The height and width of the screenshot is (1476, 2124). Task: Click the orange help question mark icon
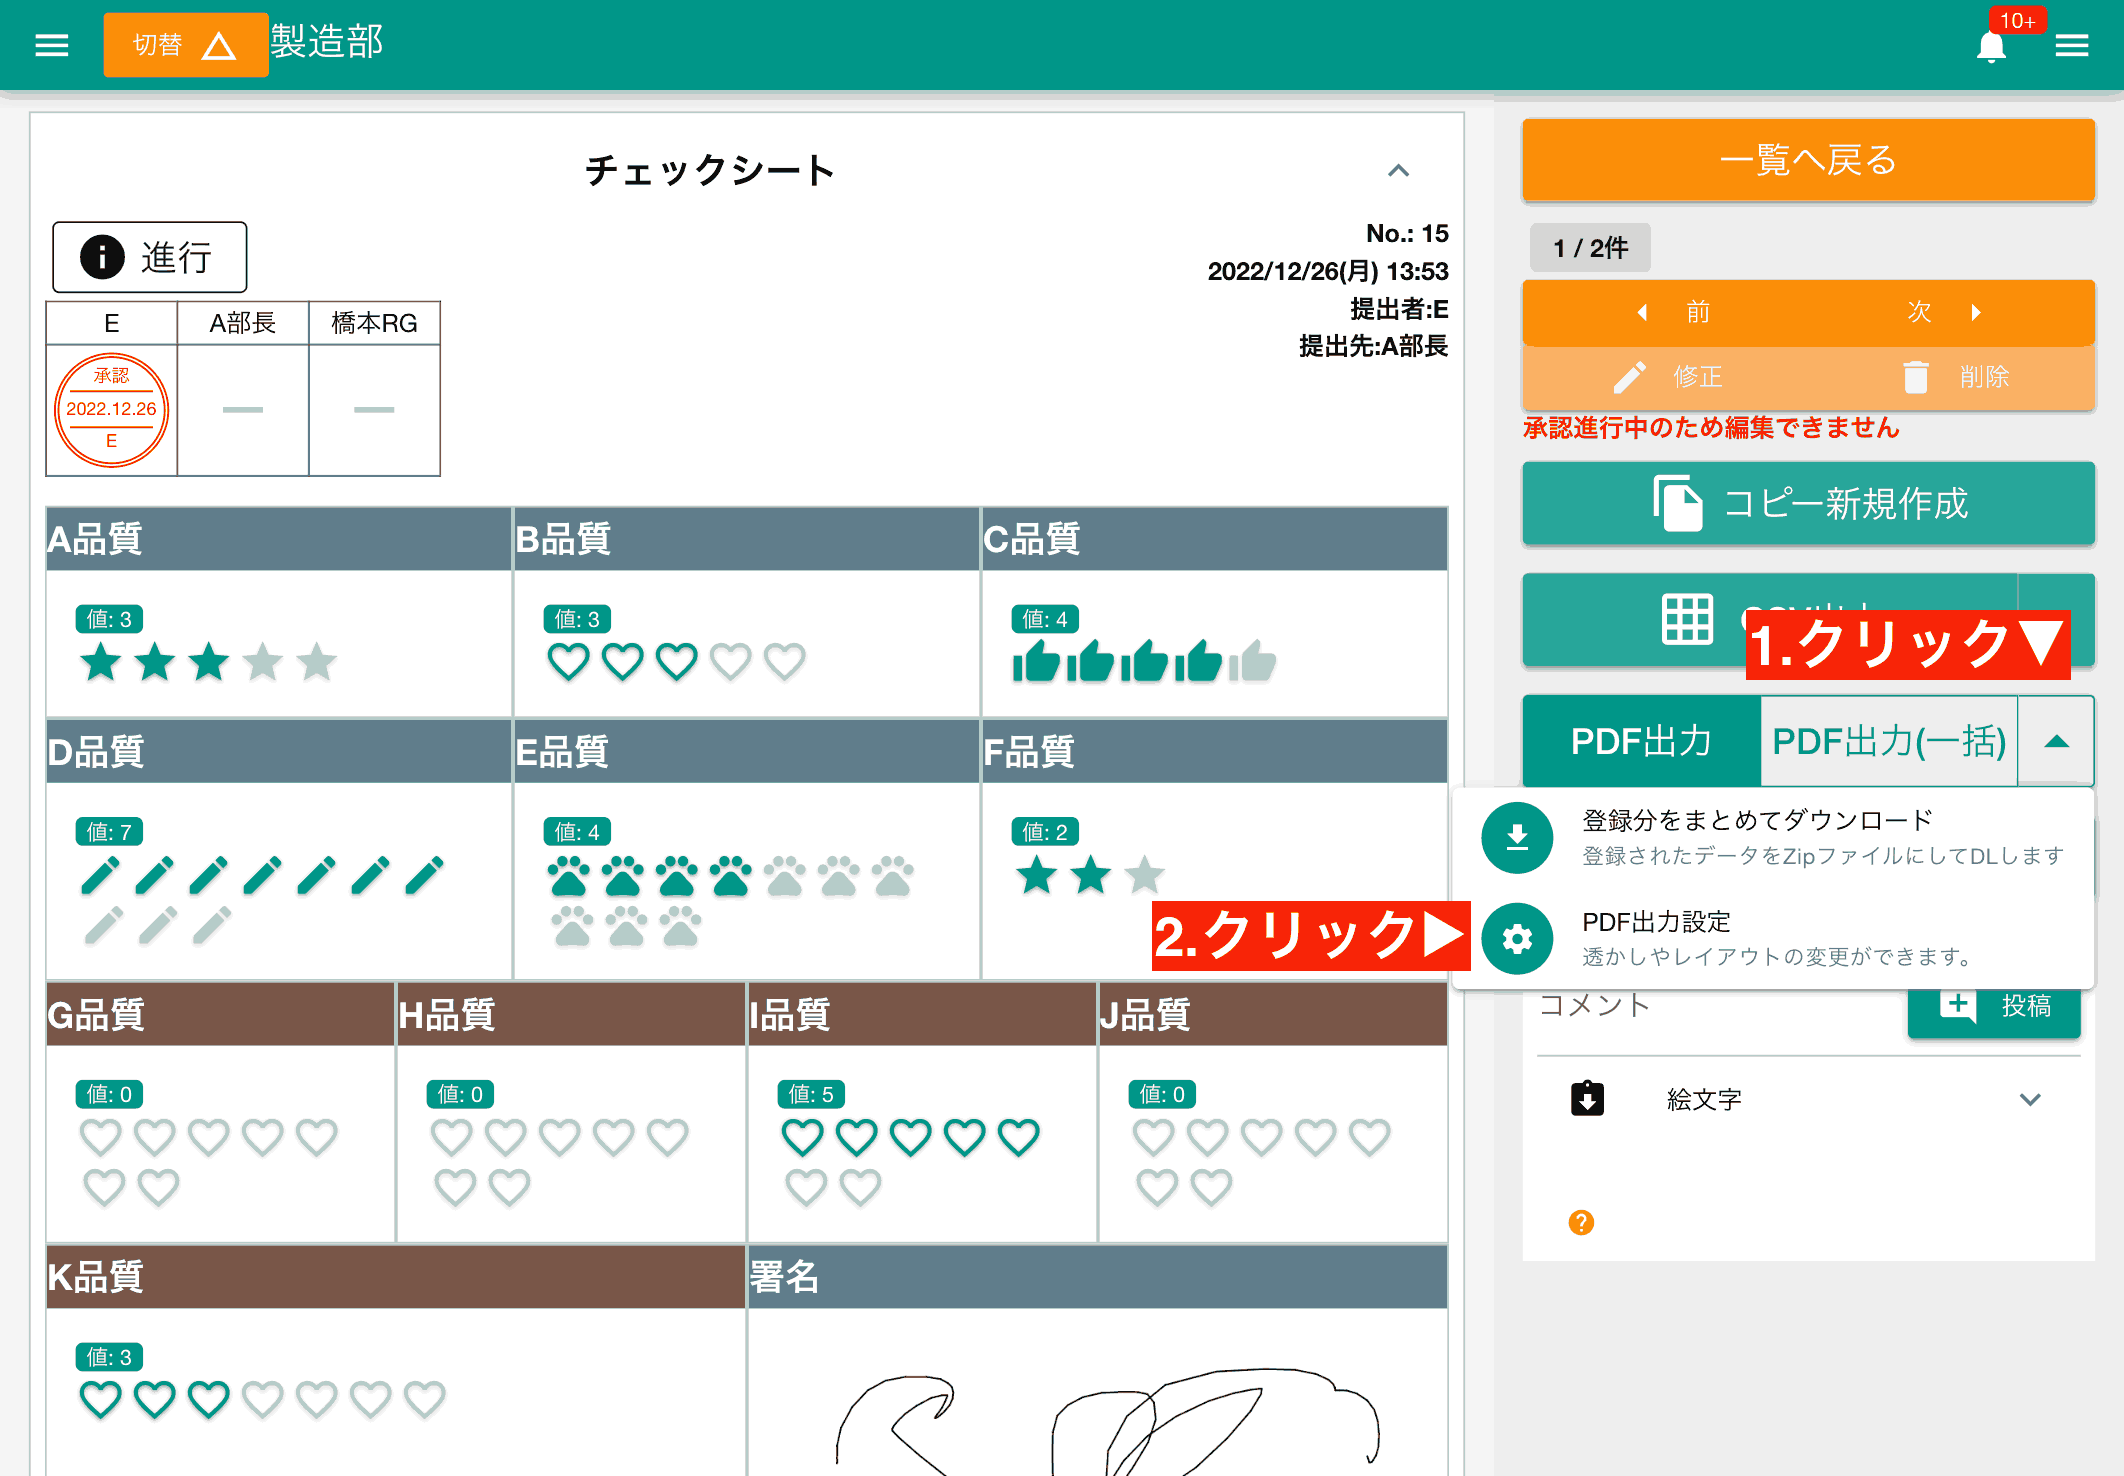[1581, 1222]
